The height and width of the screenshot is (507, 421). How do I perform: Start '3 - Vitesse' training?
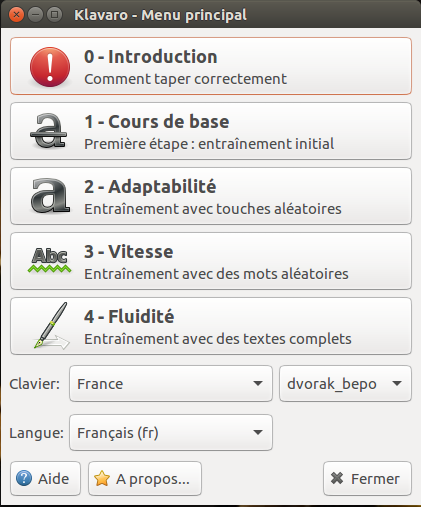click(x=211, y=261)
